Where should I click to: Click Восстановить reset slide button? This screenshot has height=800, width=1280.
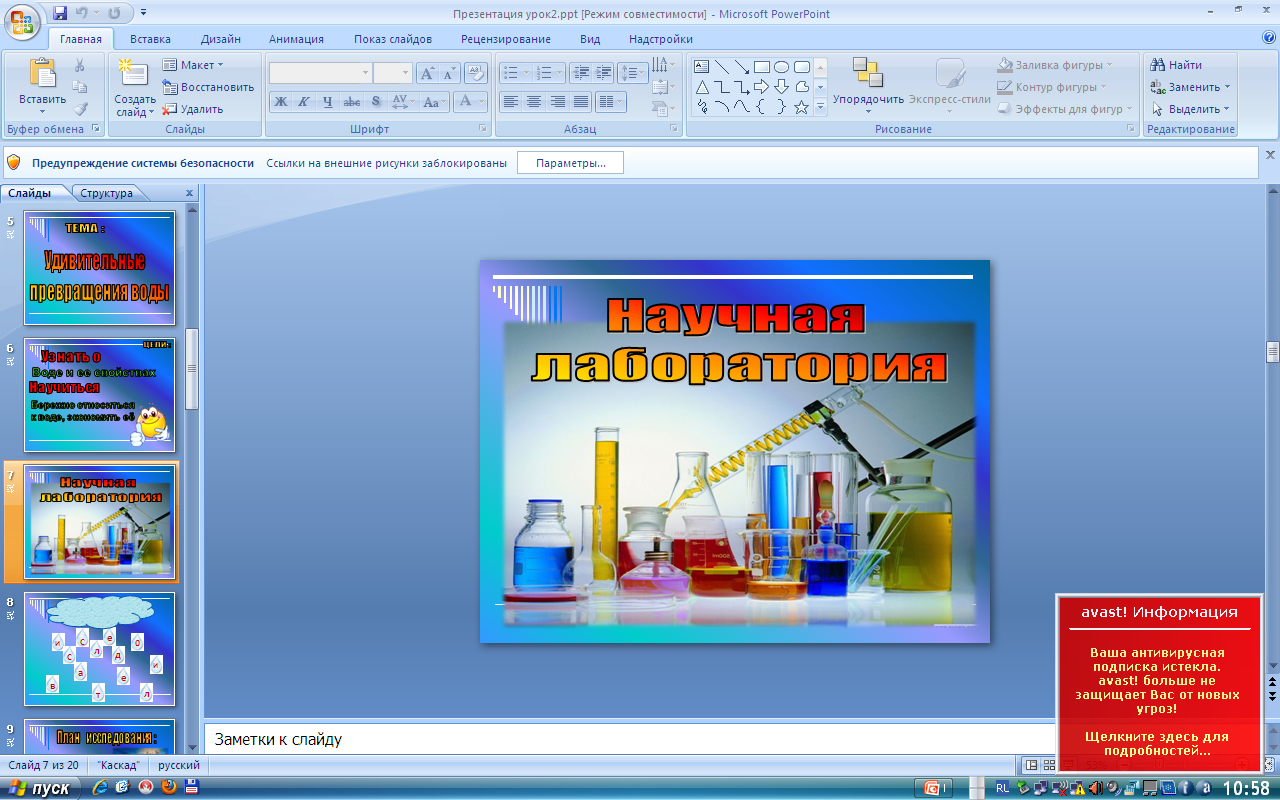209,87
